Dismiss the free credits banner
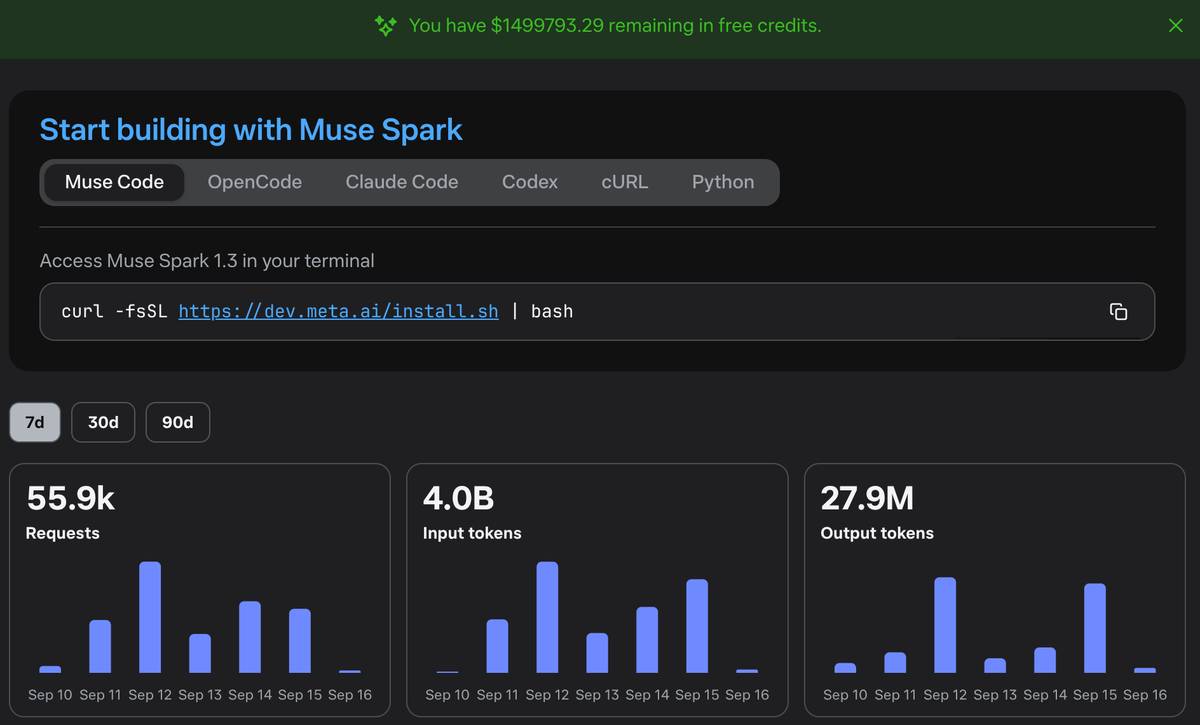Screen dimensions: 1200x725 pyautogui.click(x=1176, y=26)
